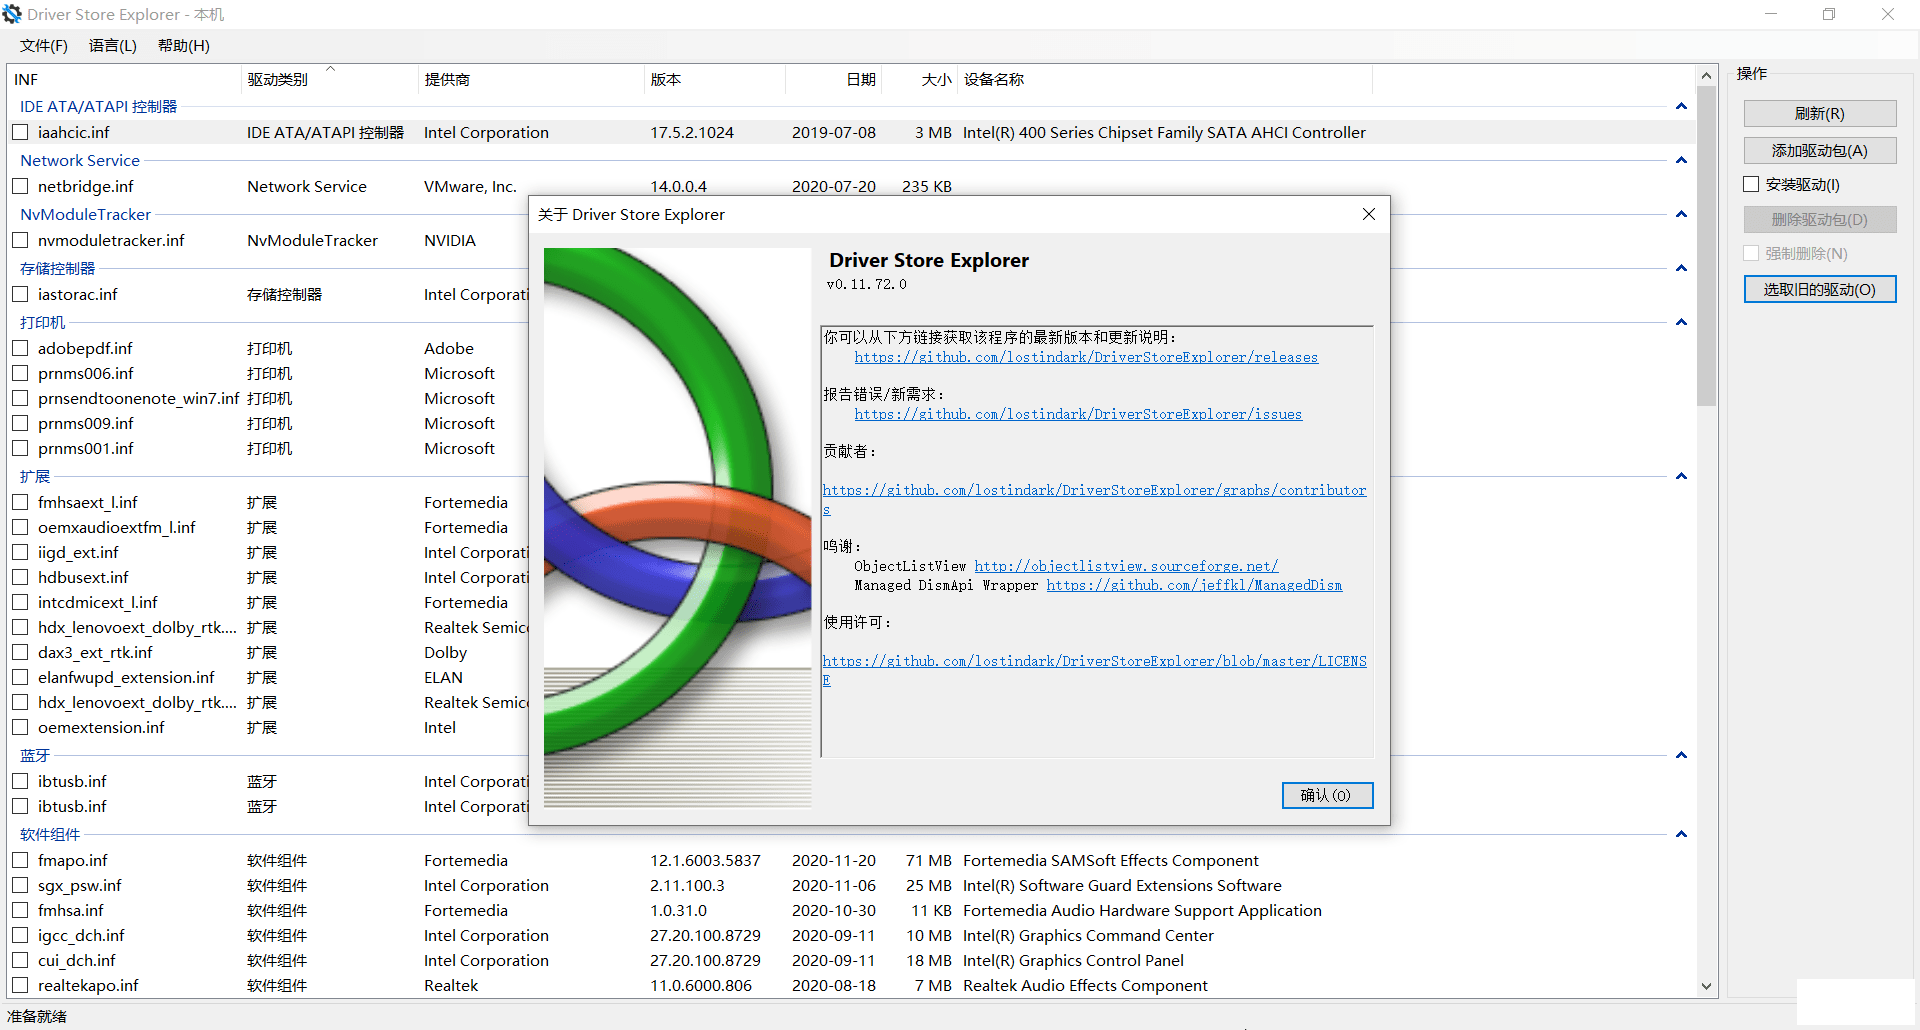Image resolution: width=1920 pixels, height=1030 pixels.
Task: Open the DriverStoreExplorer issues link
Action: pos(1078,414)
